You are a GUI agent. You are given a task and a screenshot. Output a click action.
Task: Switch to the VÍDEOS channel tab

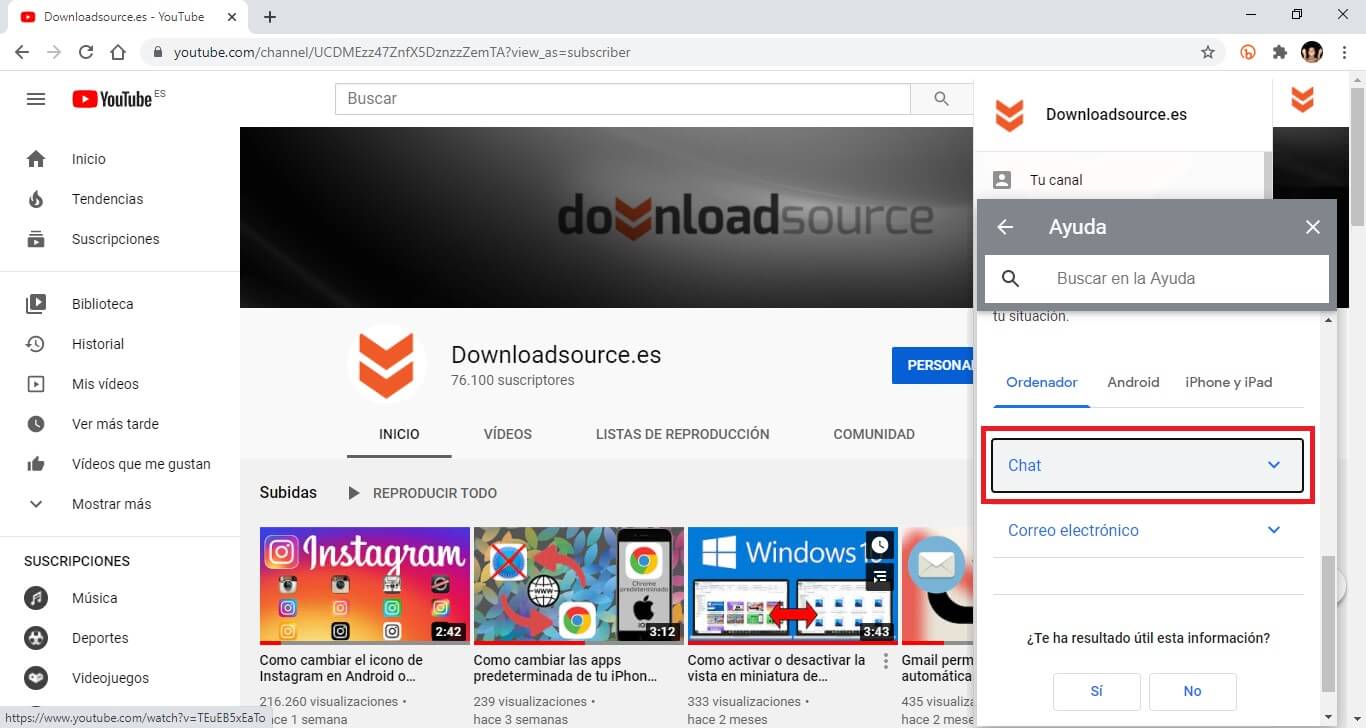[508, 434]
